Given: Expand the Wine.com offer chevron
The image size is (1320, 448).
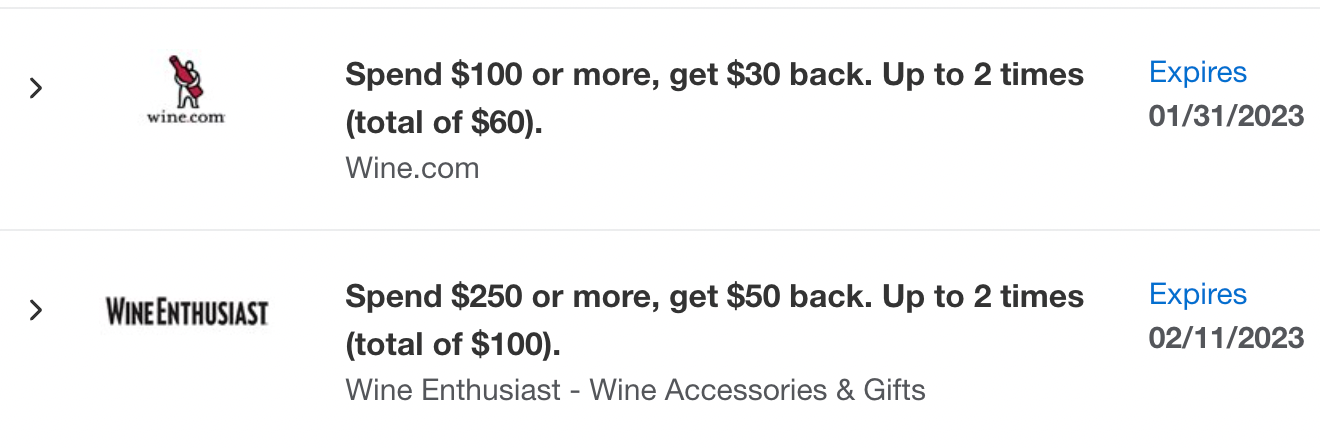Looking at the screenshot, I should pyautogui.click(x=36, y=88).
